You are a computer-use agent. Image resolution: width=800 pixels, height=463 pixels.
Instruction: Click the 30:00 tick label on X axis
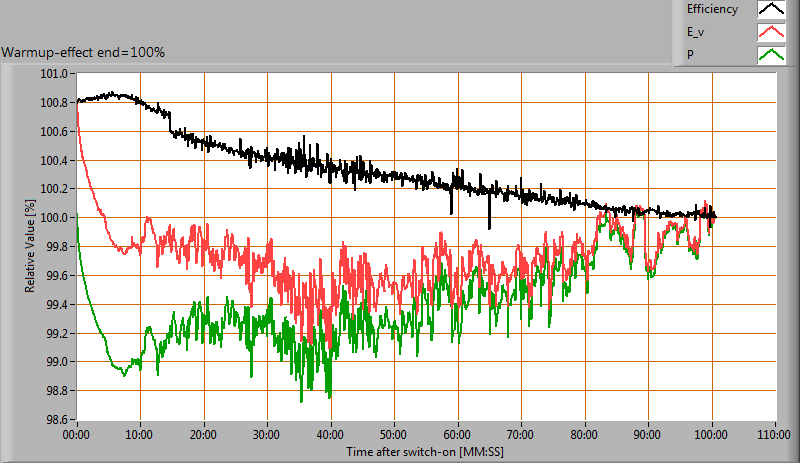point(267,436)
